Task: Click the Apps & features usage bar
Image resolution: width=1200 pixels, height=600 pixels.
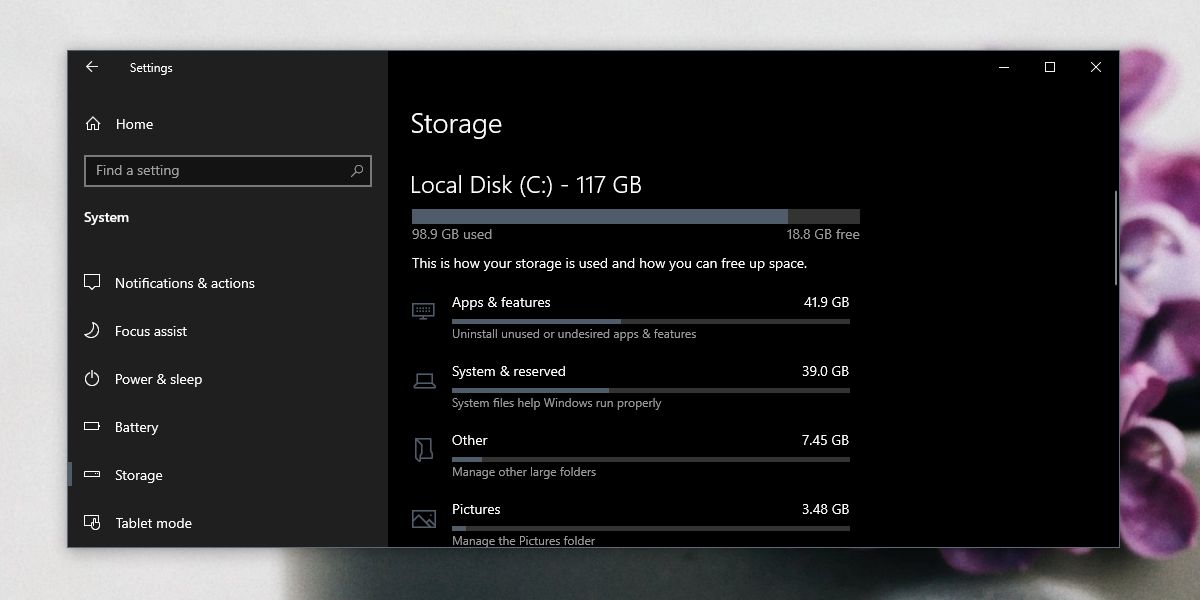Action: click(650, 321)
